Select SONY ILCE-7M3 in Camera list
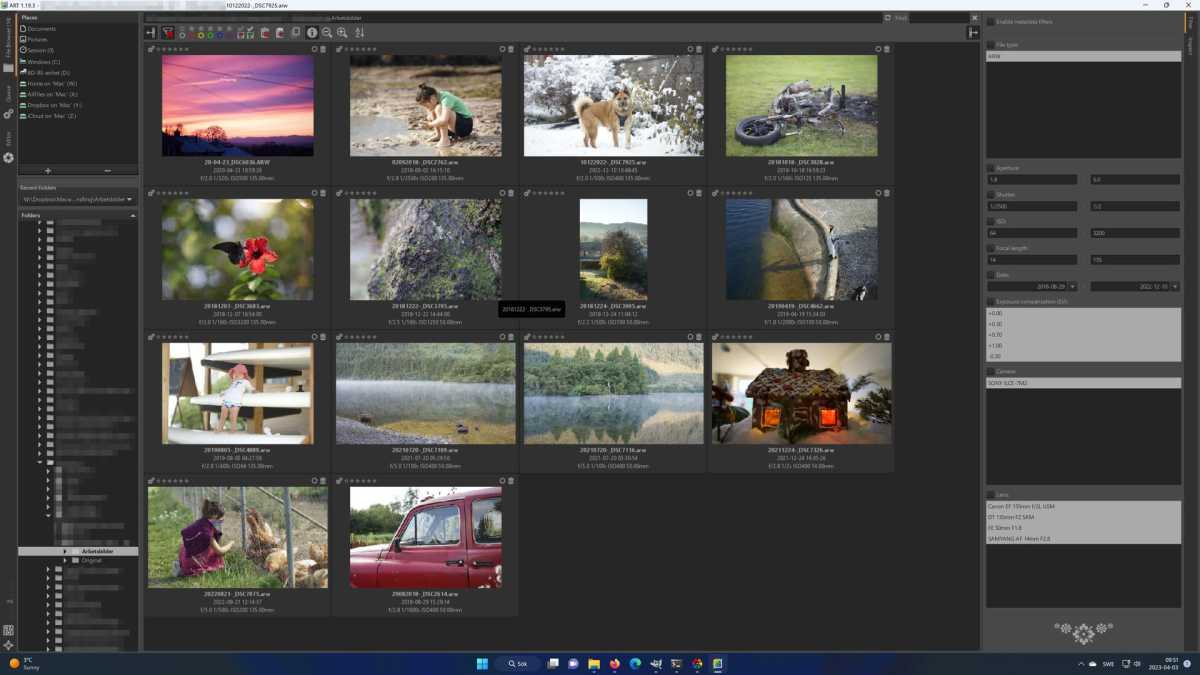This screenshot has height=675, width=1200. pyautogui.click(x=1084, y=383)
